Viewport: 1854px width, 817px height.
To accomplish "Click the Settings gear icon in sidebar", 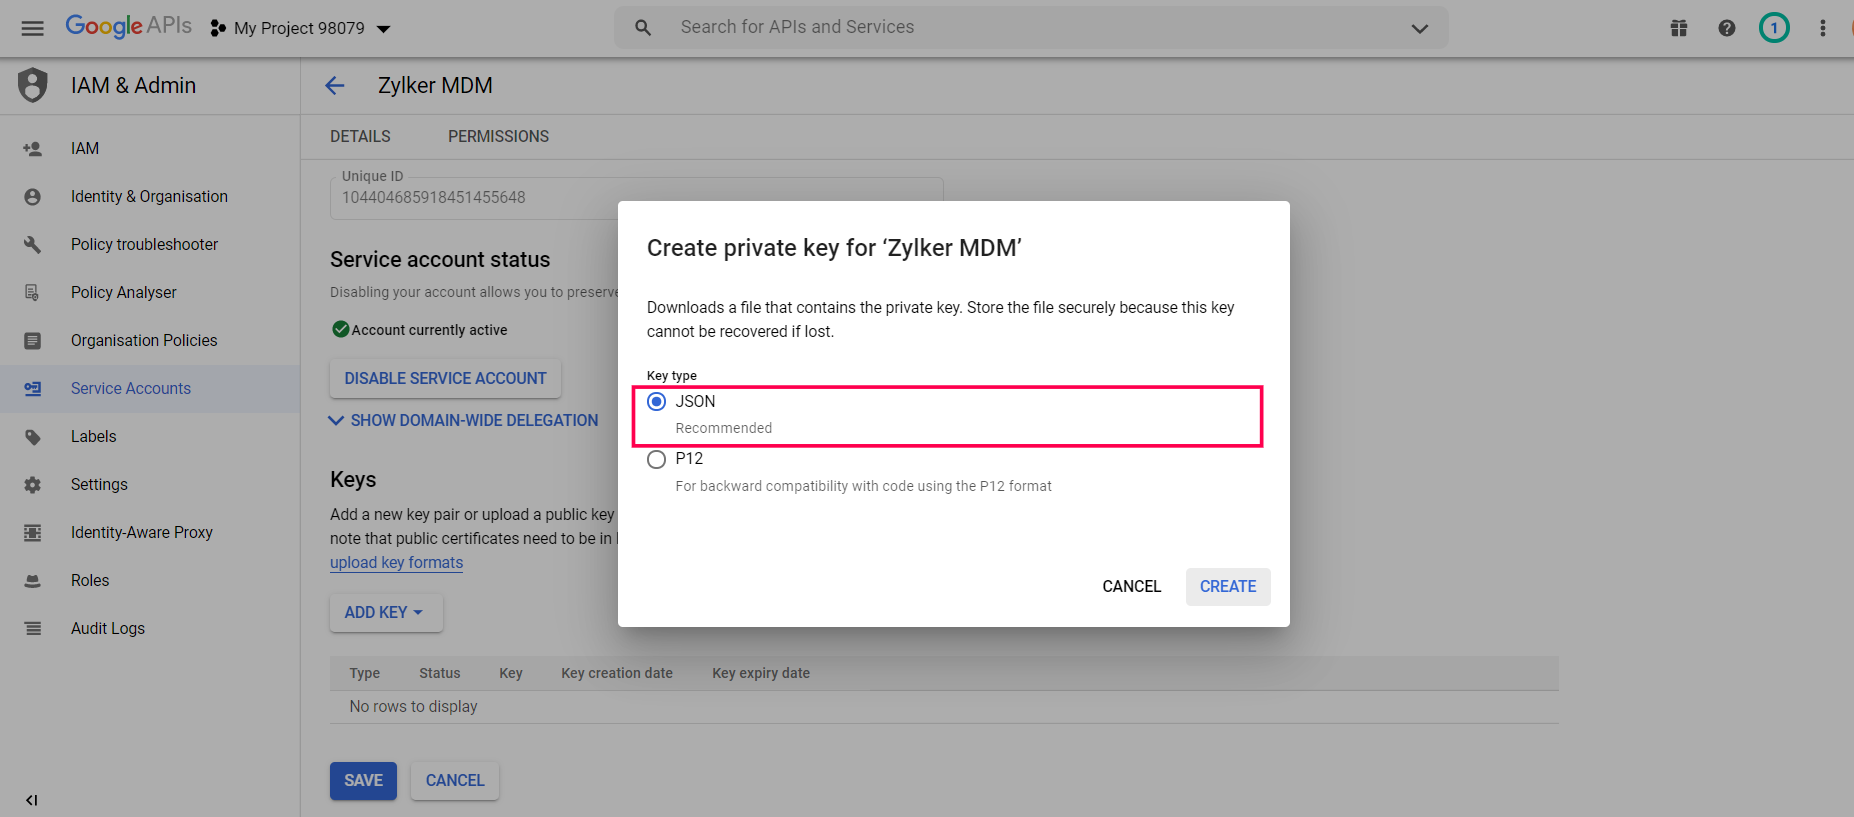I will coord(33,485).
